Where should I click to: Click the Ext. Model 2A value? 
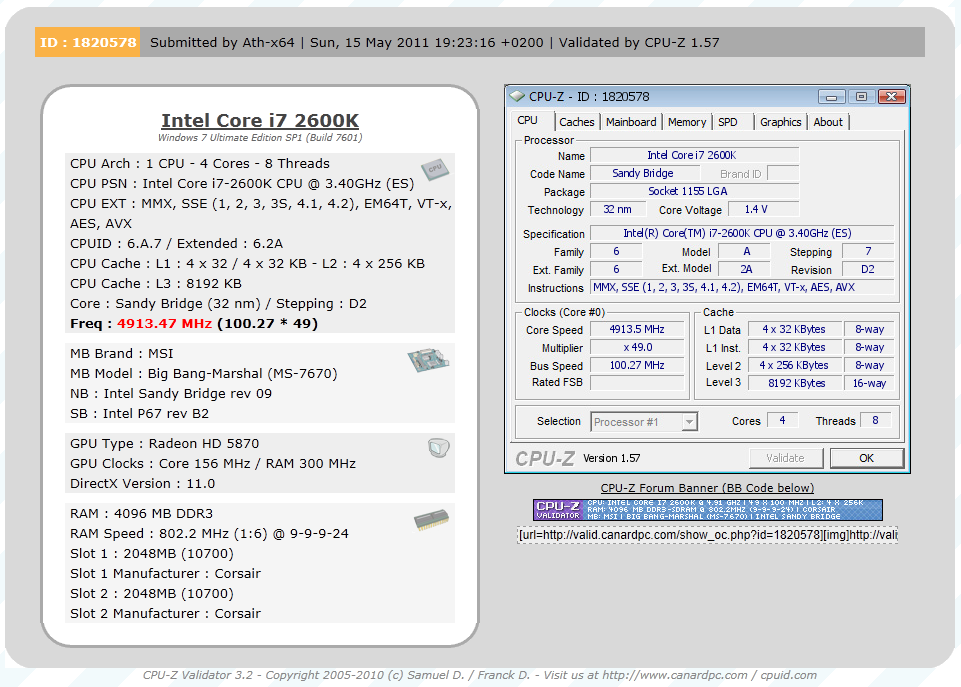click(746, 270)
